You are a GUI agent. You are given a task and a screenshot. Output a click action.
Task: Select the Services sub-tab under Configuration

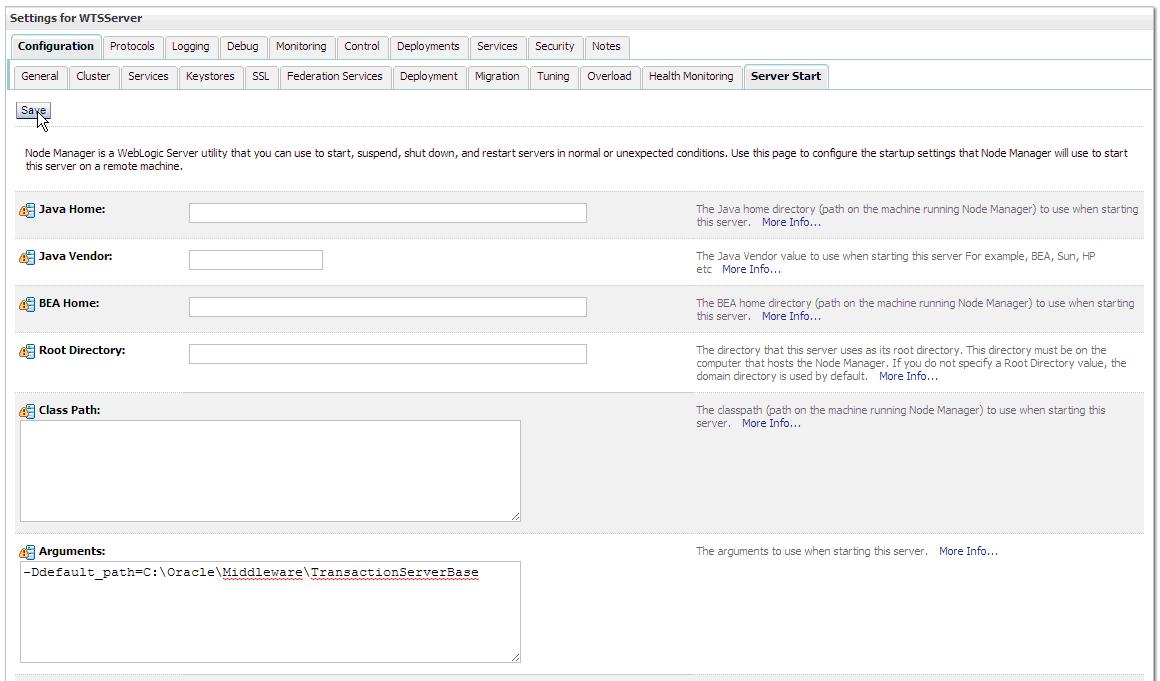[x=149, y=77]
